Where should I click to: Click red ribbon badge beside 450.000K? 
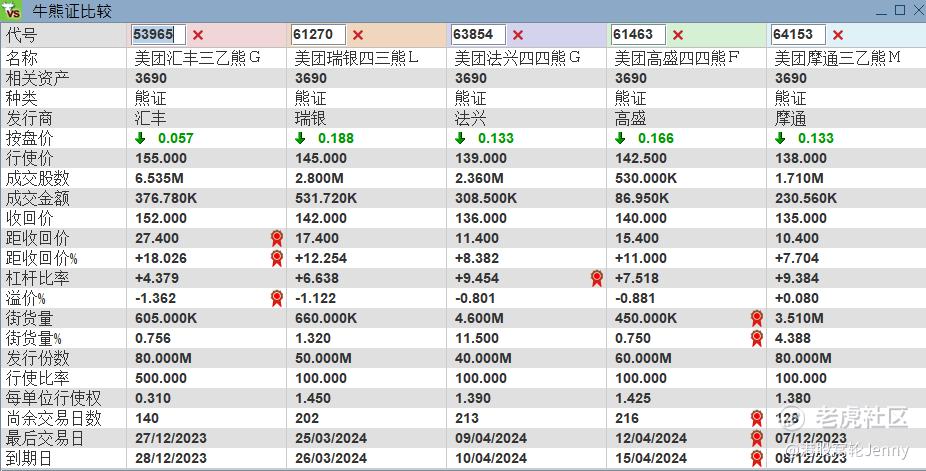(x=757, y=319)
